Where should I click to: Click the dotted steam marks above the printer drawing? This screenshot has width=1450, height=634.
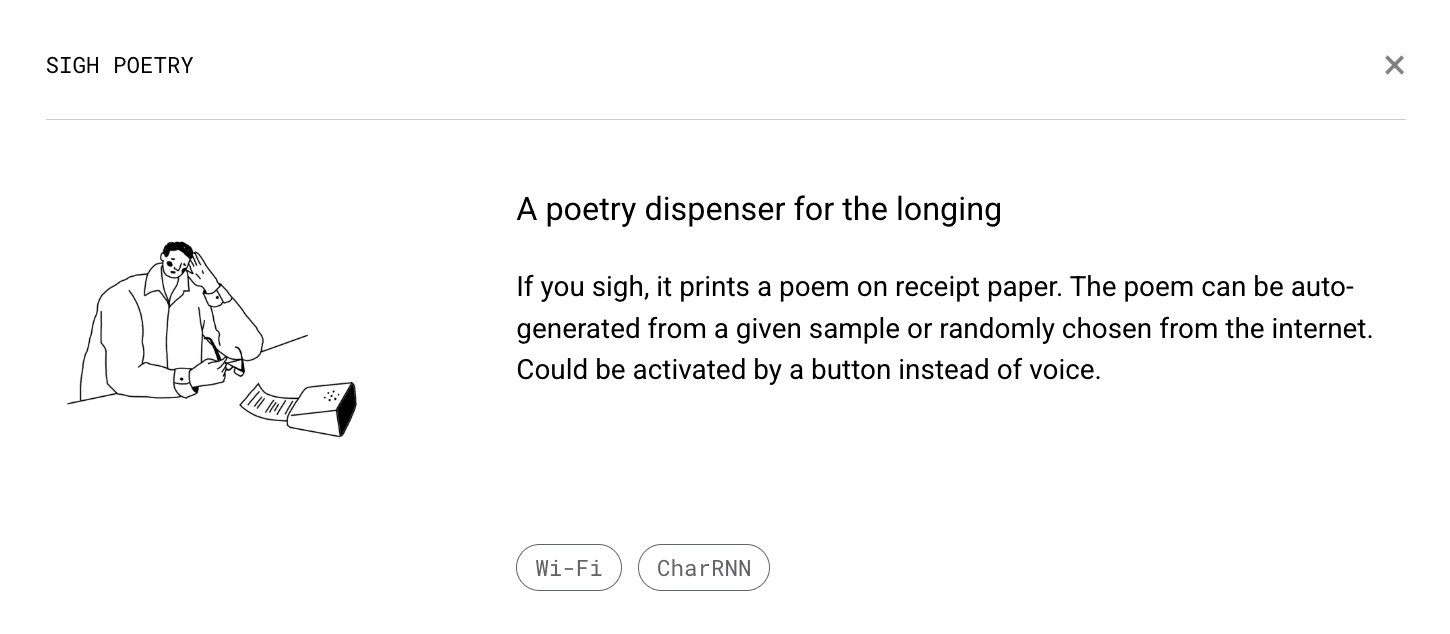click(x=331, y=395)
